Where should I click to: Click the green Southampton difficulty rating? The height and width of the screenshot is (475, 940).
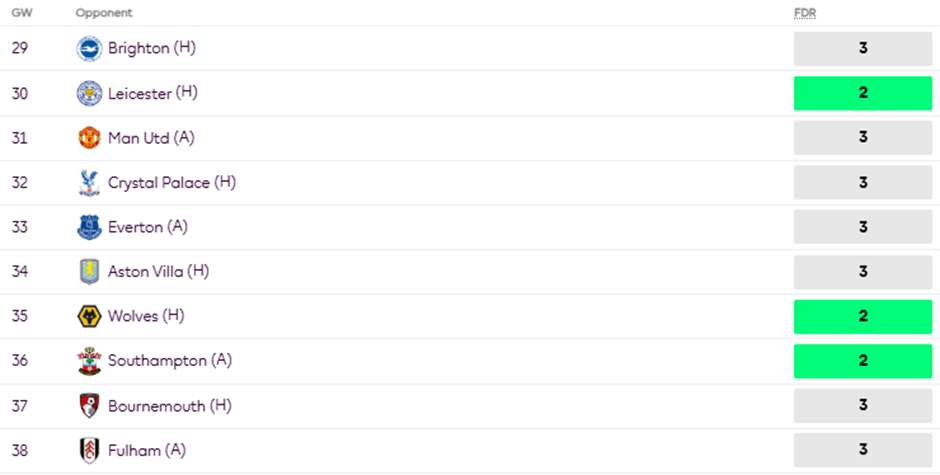pos(862,361)
